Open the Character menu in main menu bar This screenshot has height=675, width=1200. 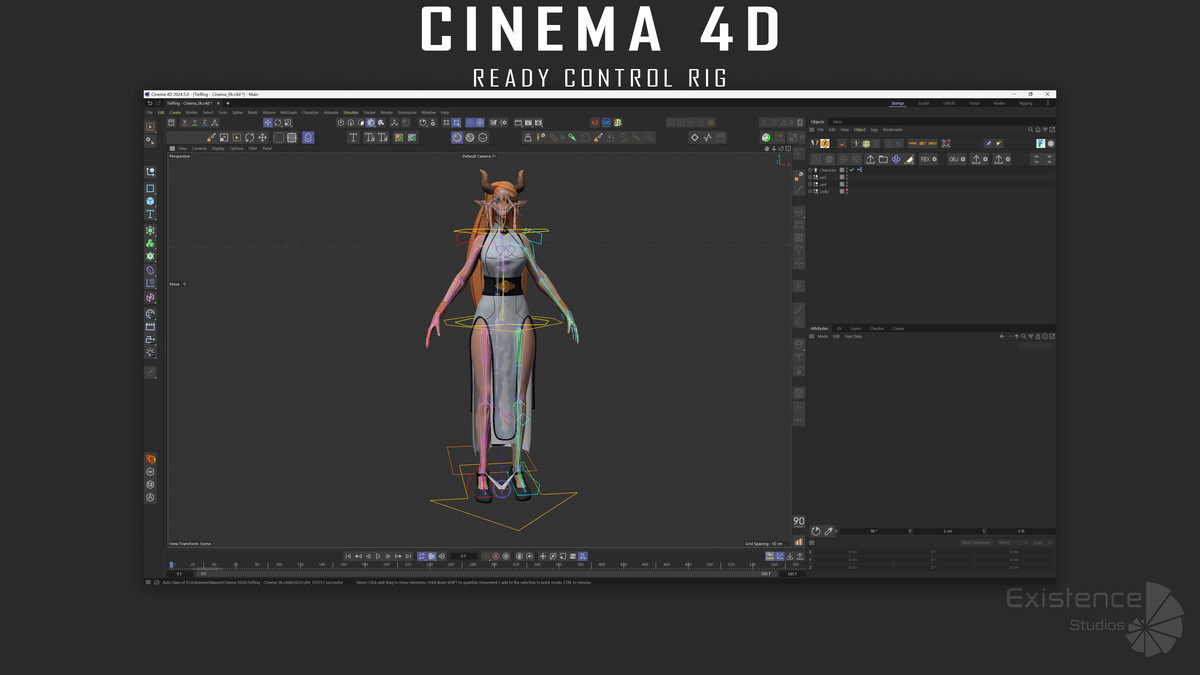pyautogui.click(x=310, y=112)
